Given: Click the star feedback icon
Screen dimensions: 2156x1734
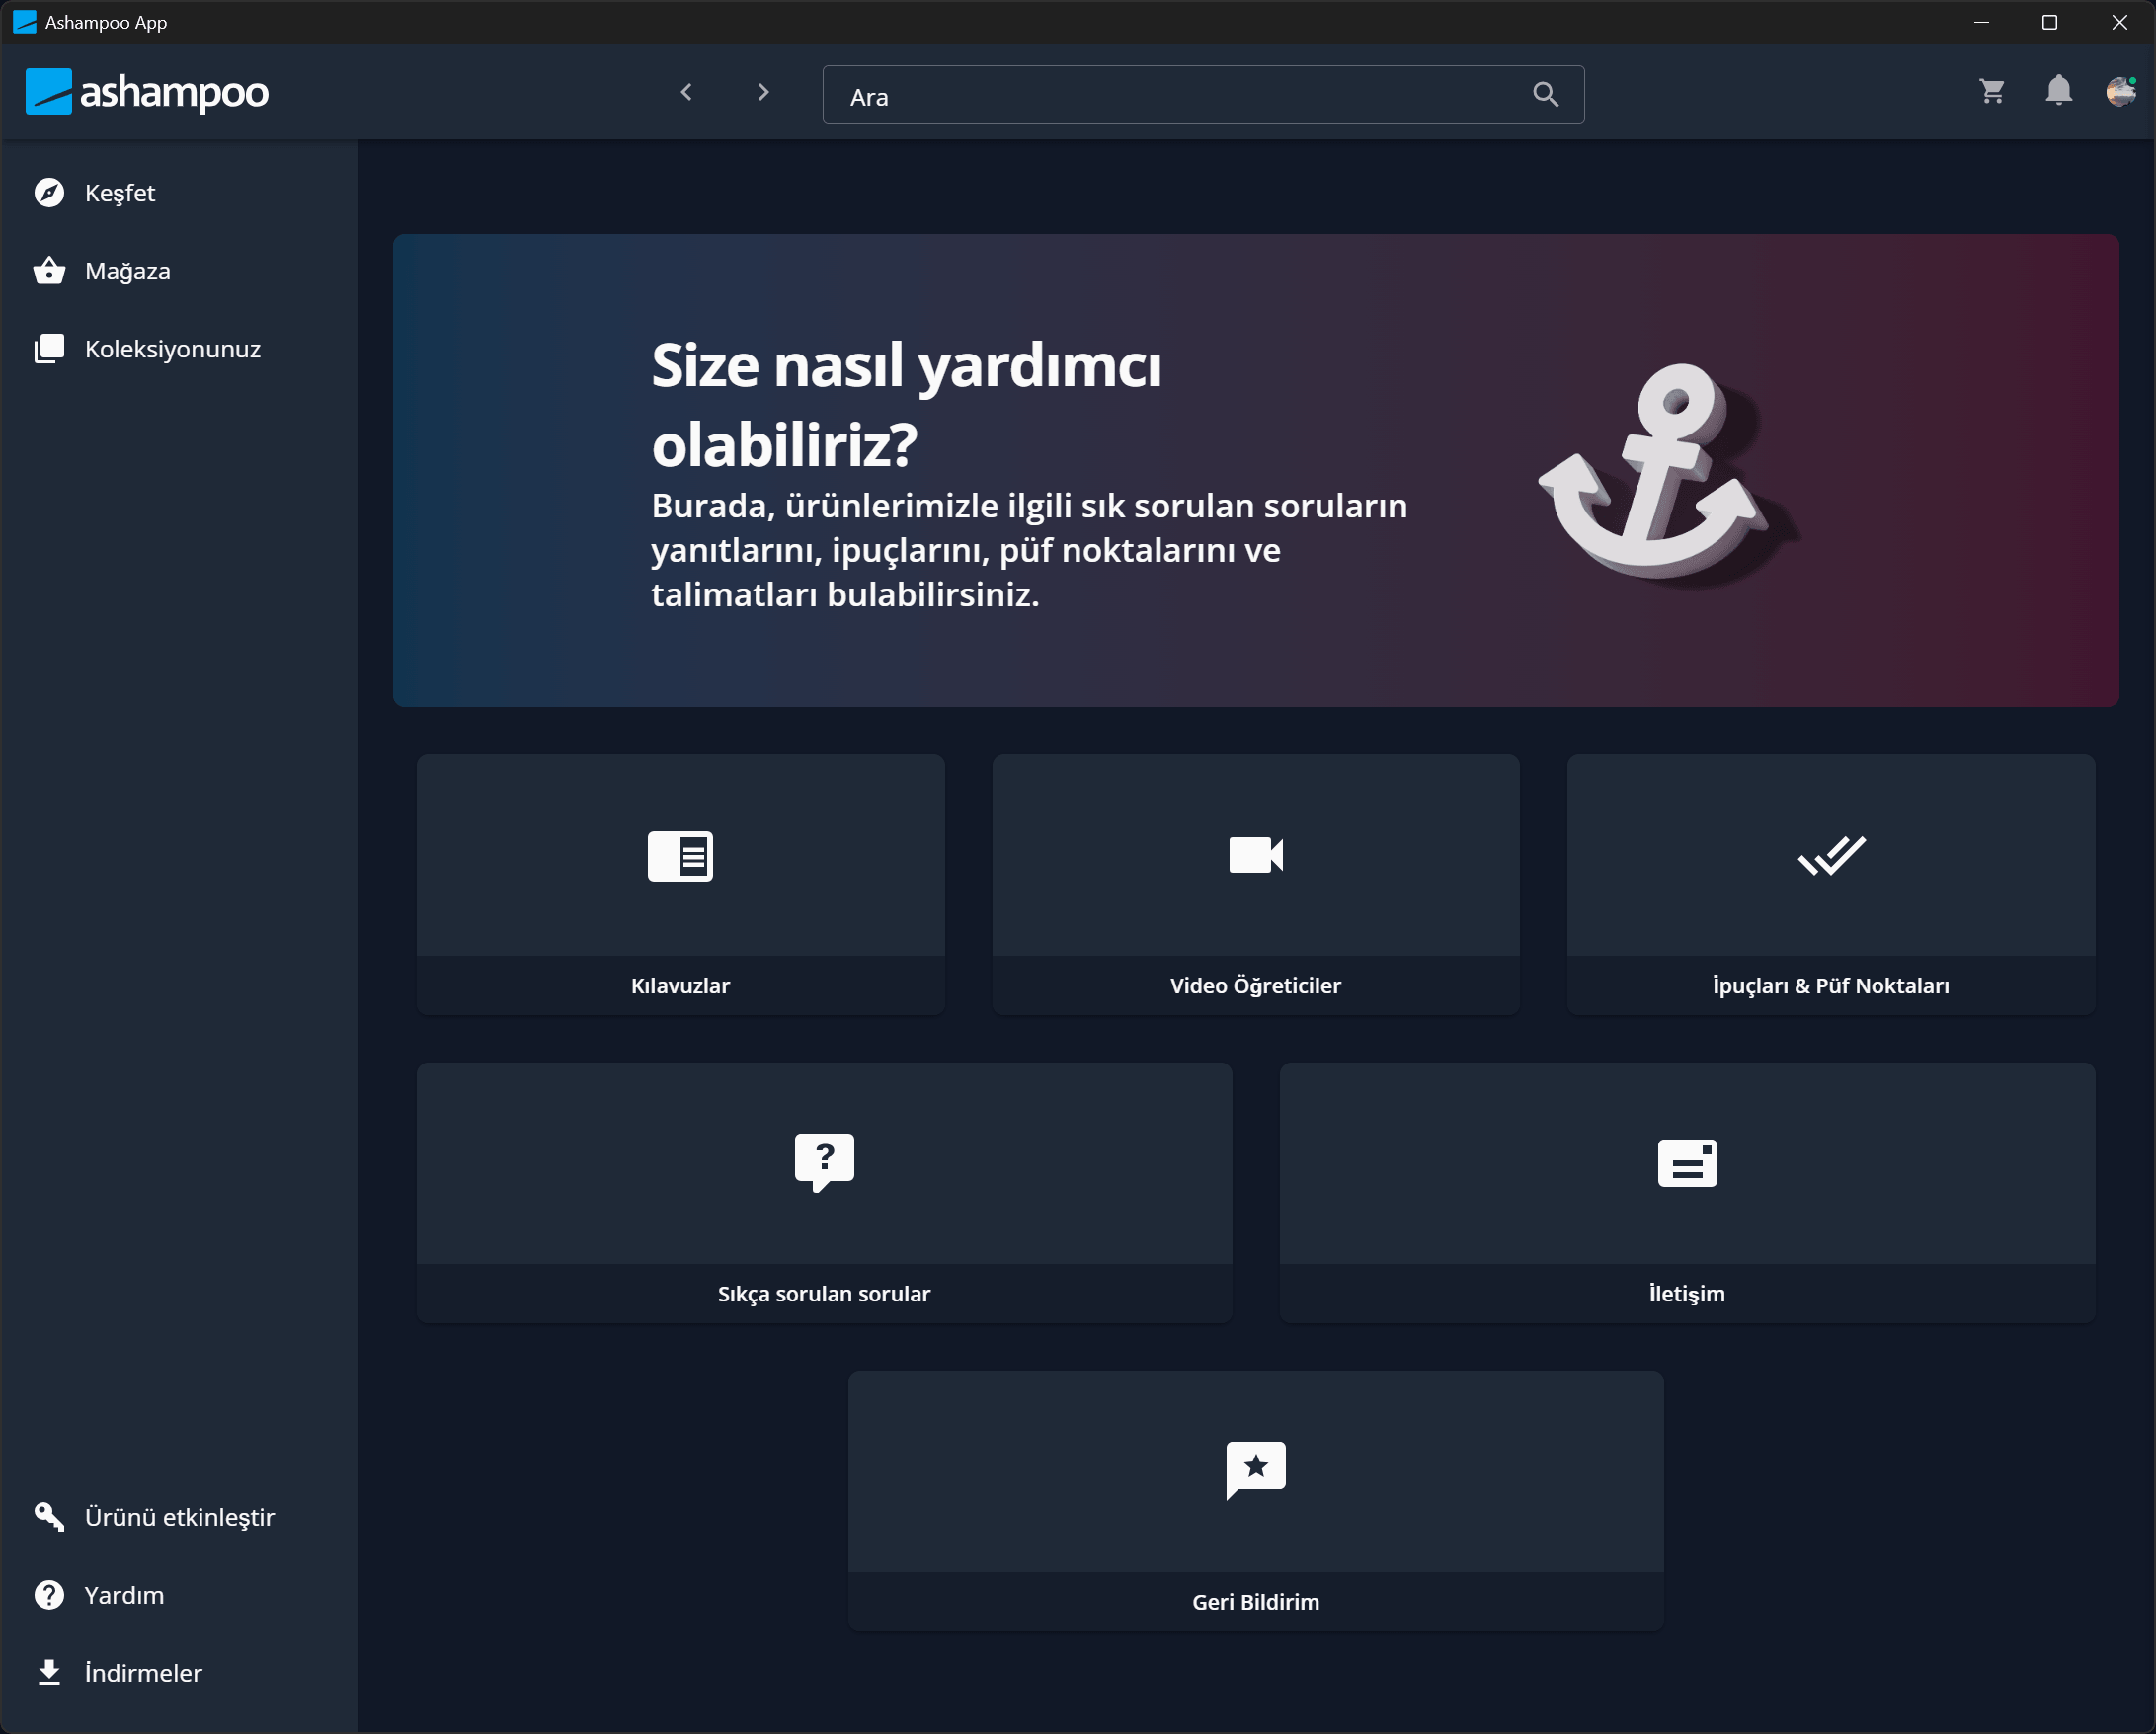Looking at the screenshot, I should click(1255, 1470).
